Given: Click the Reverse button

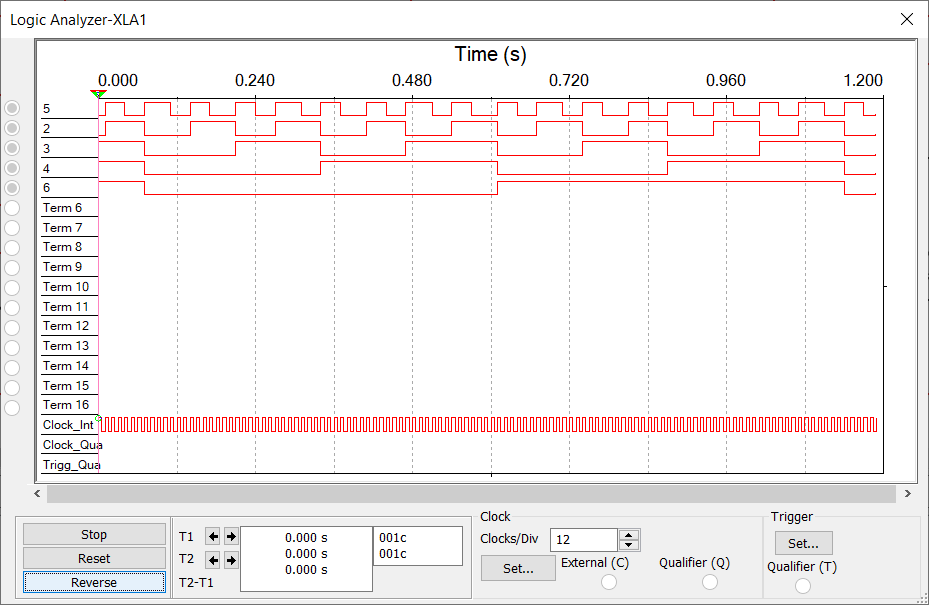Looking at the screenshot, I should [x=94, y=582].
